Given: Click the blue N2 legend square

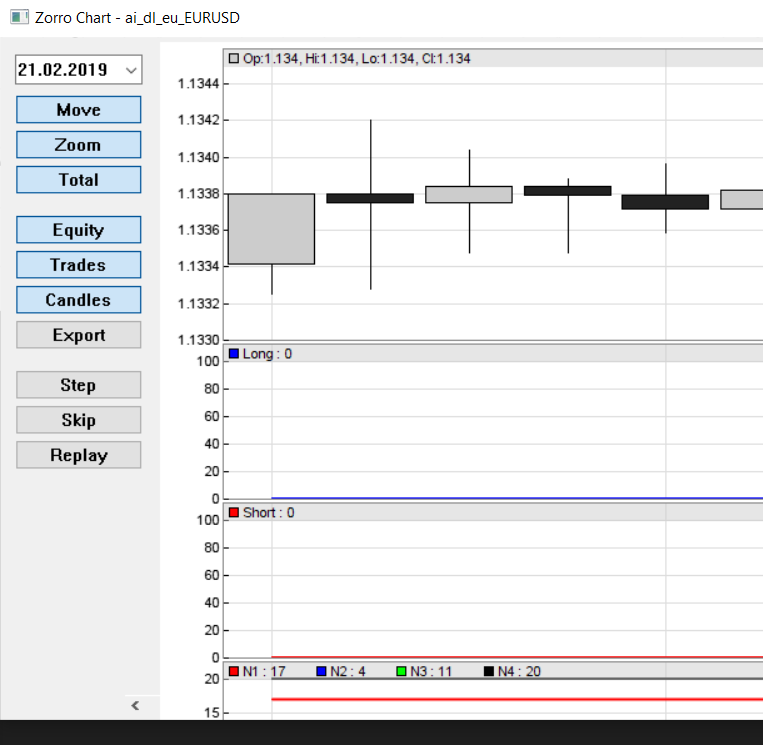Looking at the screenshot, I should click(322, 672).
